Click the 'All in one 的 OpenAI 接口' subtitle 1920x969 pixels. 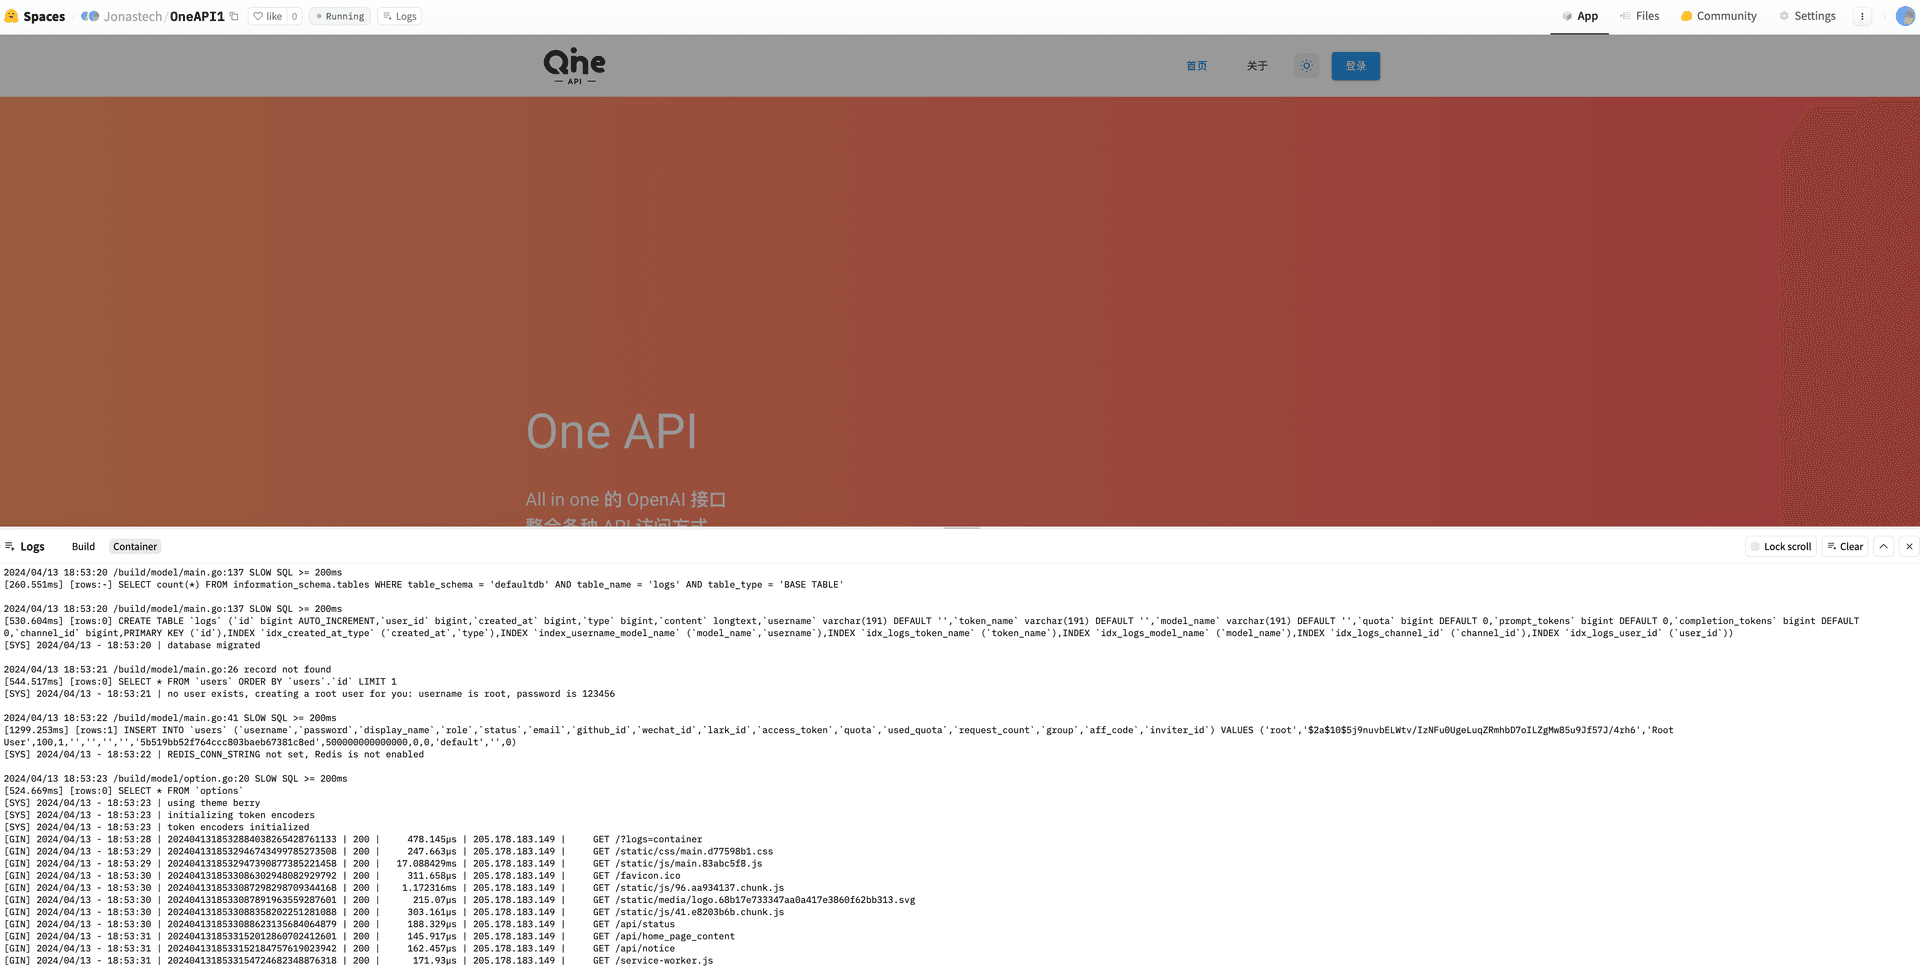pyautogui.click(x=626, y=500)
